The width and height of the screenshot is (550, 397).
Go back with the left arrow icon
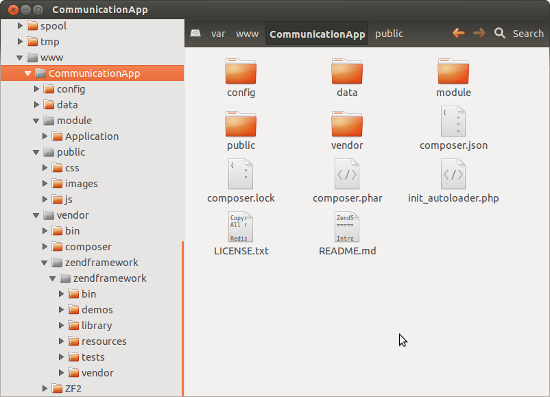(459, 33)
